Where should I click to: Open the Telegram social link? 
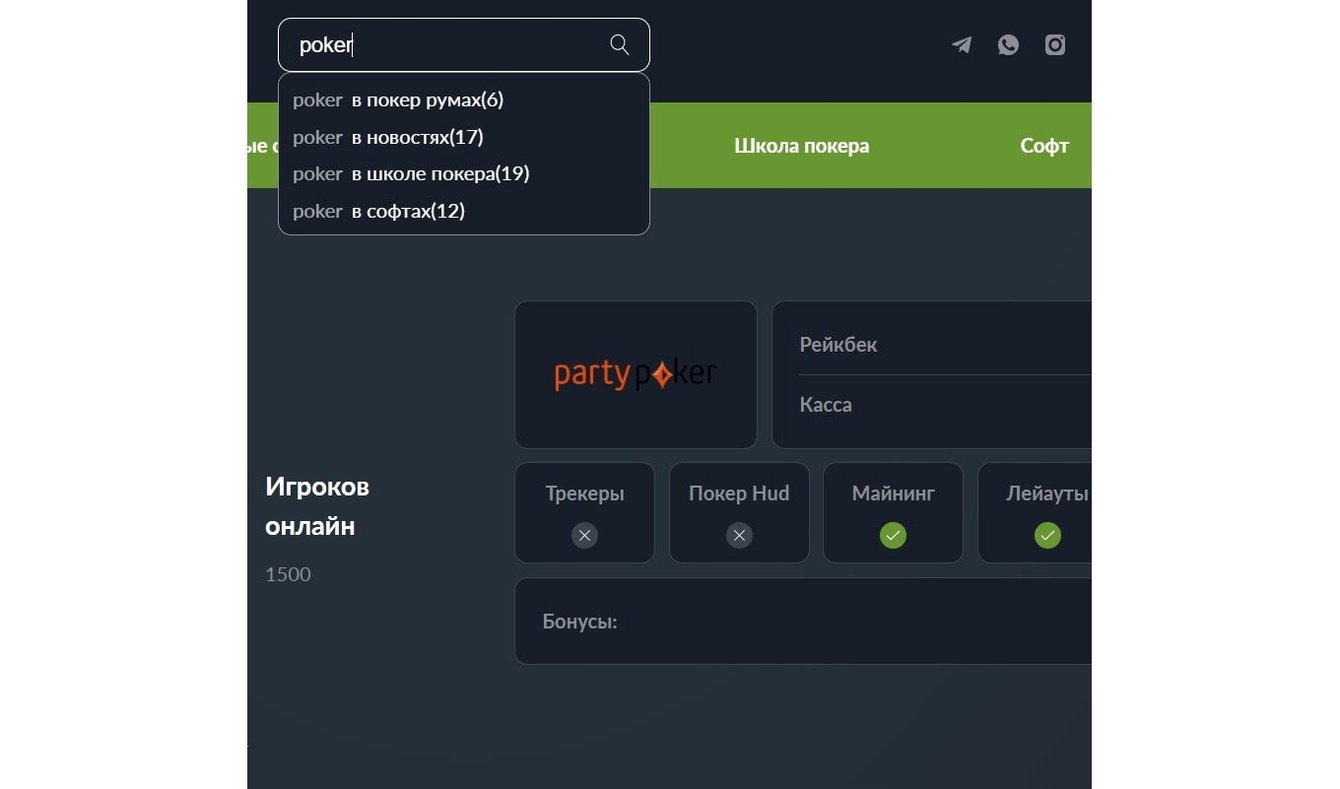(x=961, y=45)
